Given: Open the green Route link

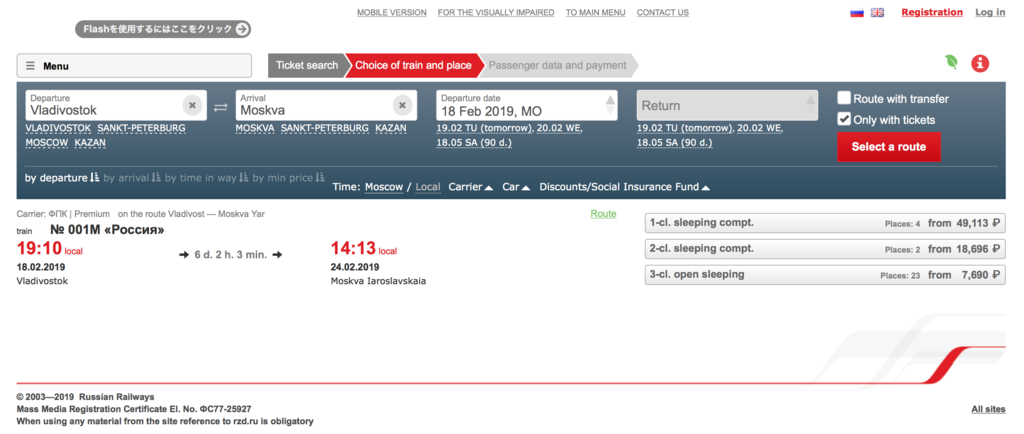Looking at the screenshot, I should tap(603, 213).
